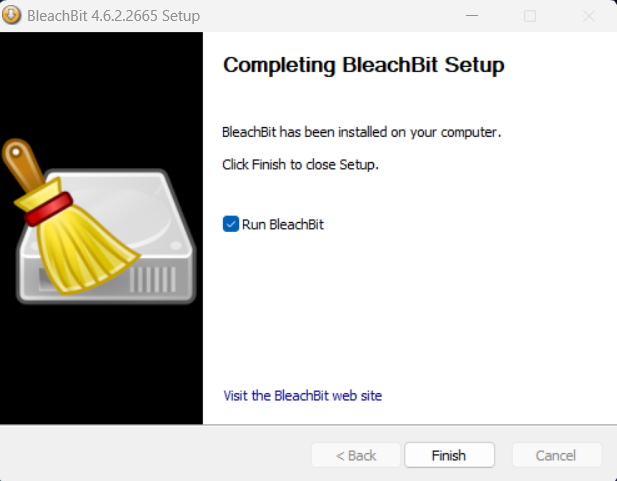Click the grayed-out Cancel button
The width and height of the screenshot is (617, 481).
click(556, 455)
